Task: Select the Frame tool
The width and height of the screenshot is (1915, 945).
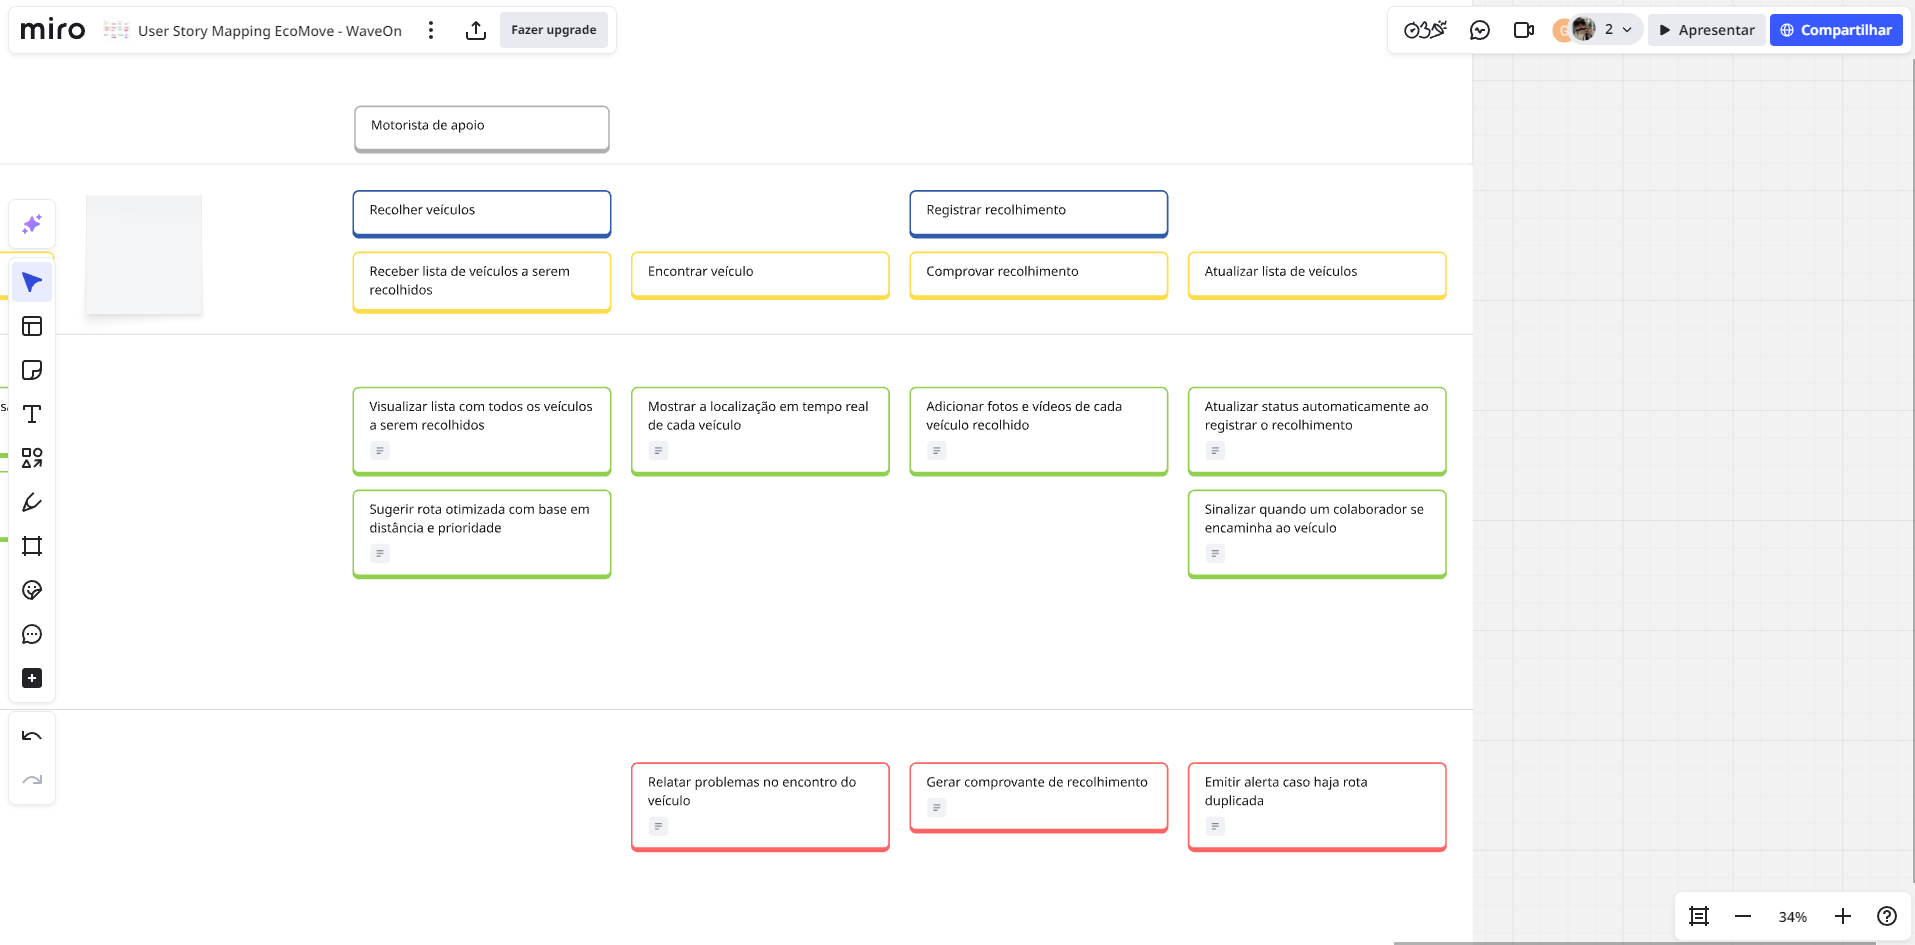Action: pos(32,546)
